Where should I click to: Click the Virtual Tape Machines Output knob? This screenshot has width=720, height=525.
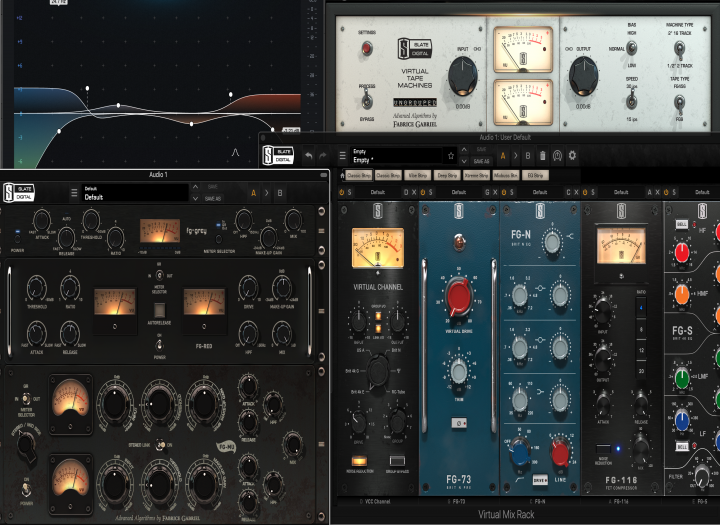(584, 76)
